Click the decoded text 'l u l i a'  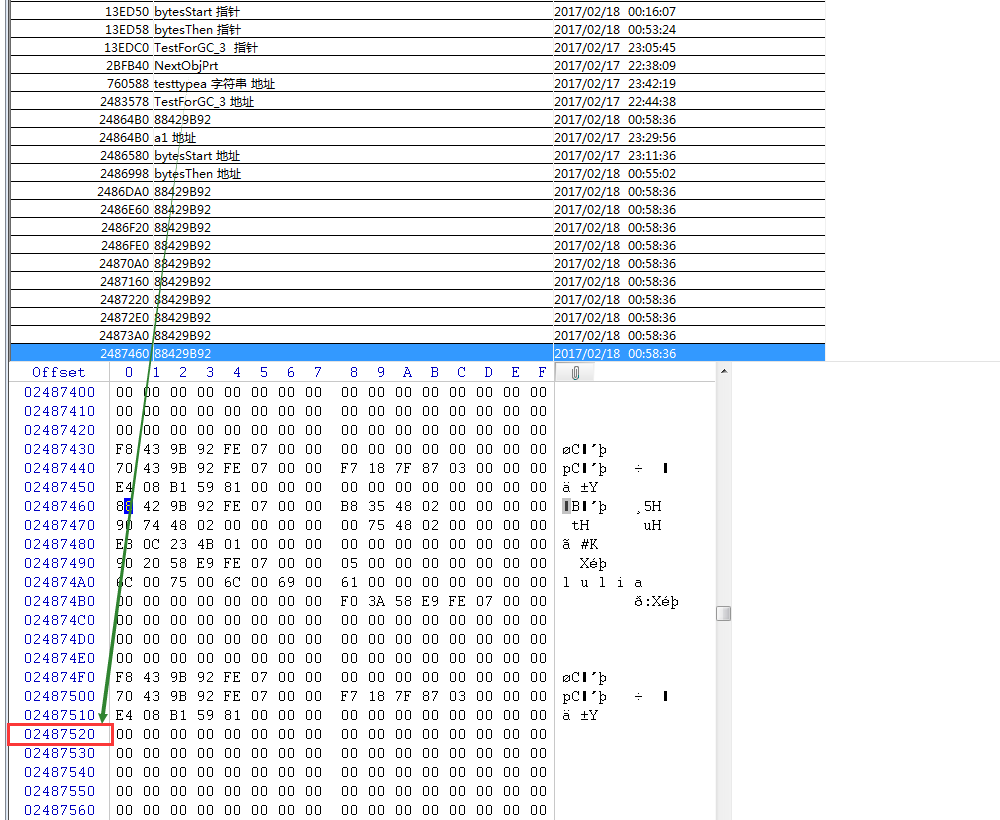(602, 582)
